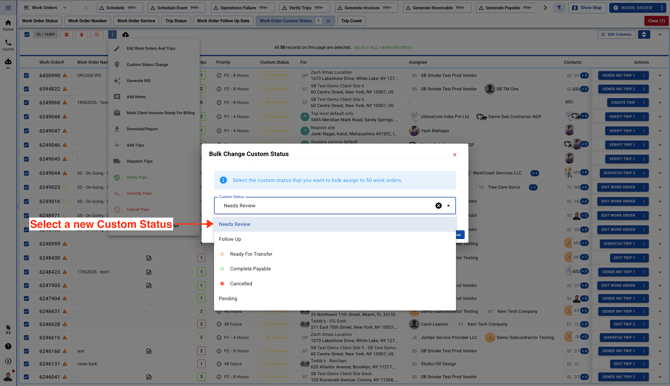Uncheck work order 6249048 checkbox
Screen dimensions: 670x386
tap(26, 117)
